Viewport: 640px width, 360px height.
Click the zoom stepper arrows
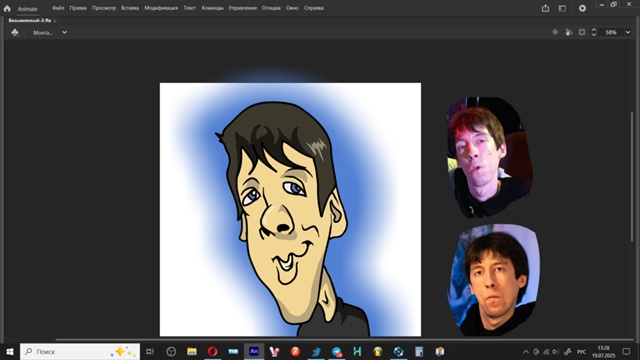point(594,32)
